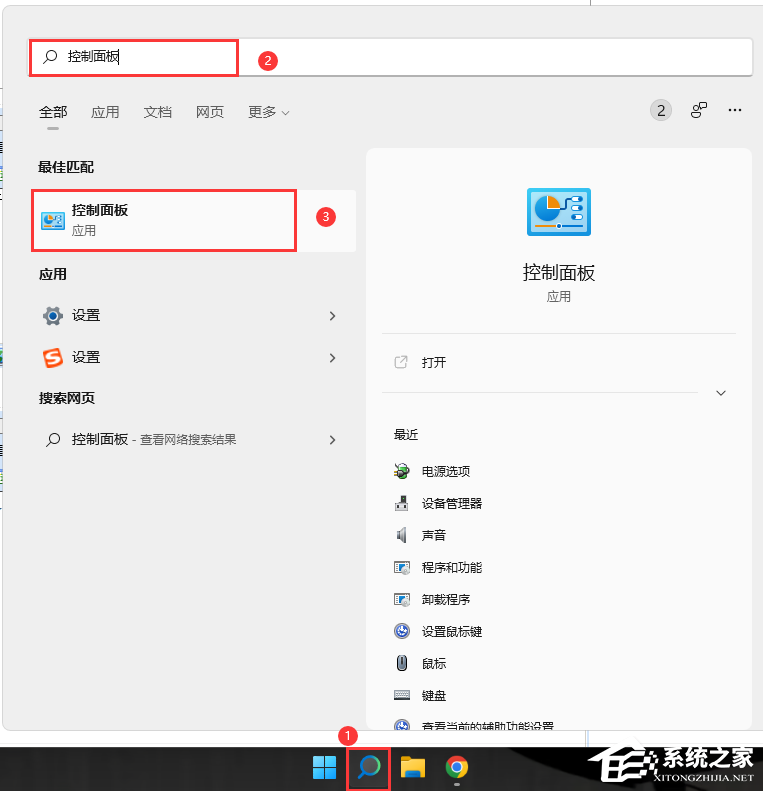Click the magnifier icon in search box
763x791 pixels.
(x=50, y=56)
